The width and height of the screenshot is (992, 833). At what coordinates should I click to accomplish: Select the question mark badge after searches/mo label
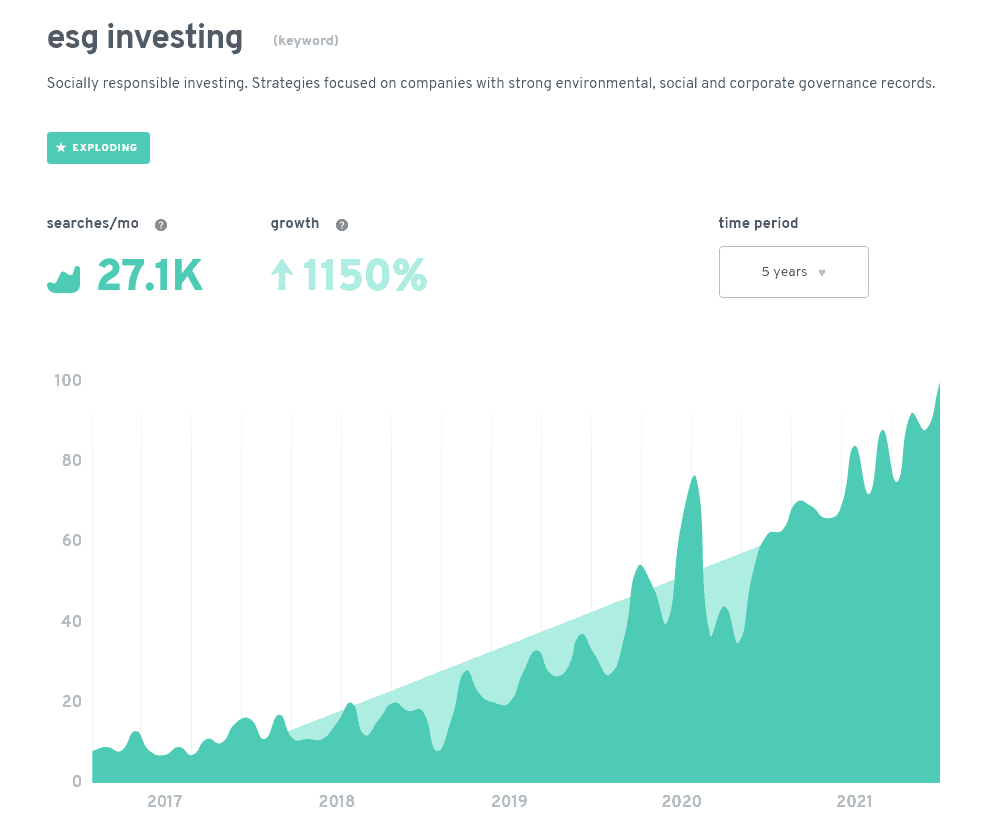[161, 224]
